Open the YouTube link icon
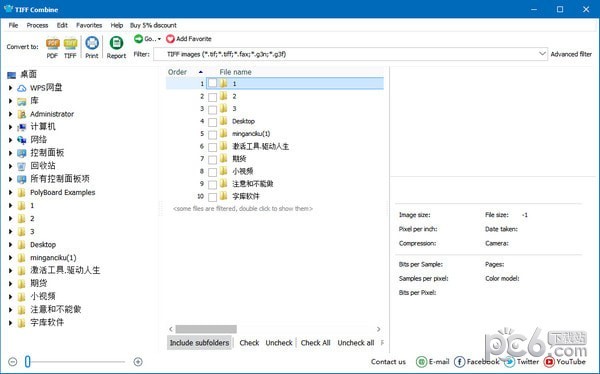600x374 pixels. 549,361
